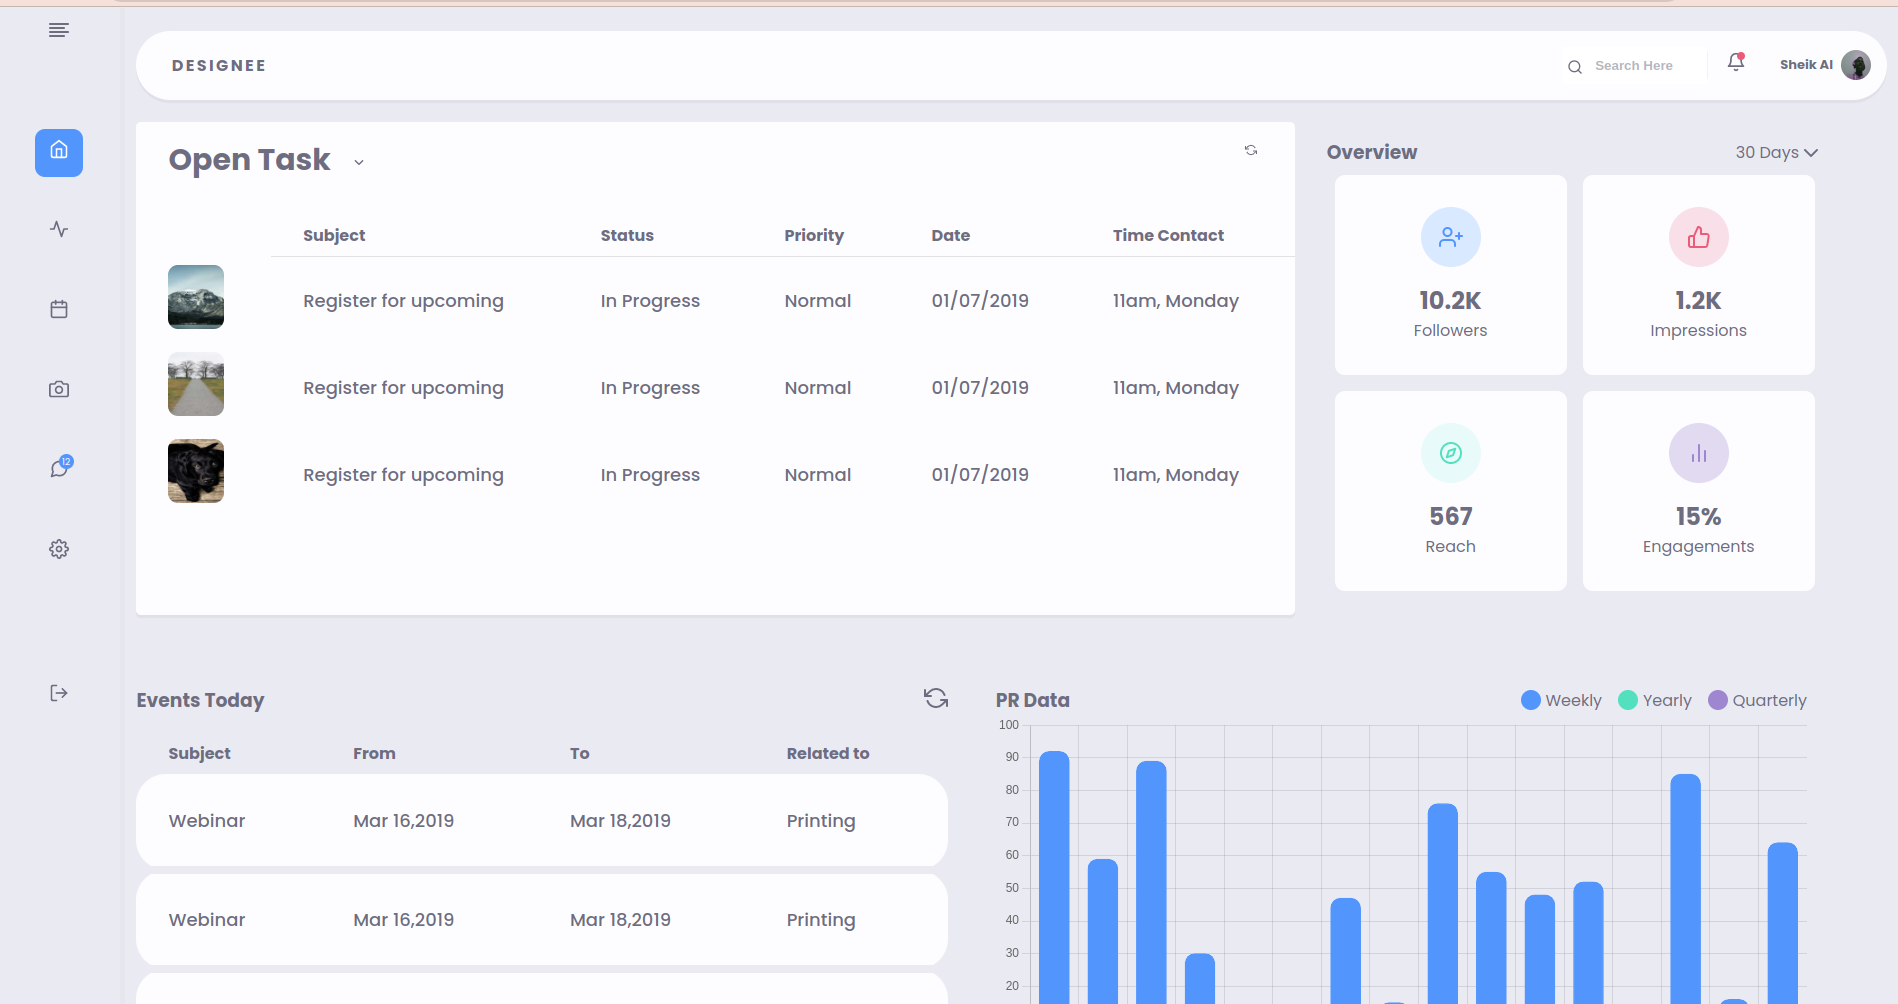
Task: Click the From column header
Action: tap(374, 753)
